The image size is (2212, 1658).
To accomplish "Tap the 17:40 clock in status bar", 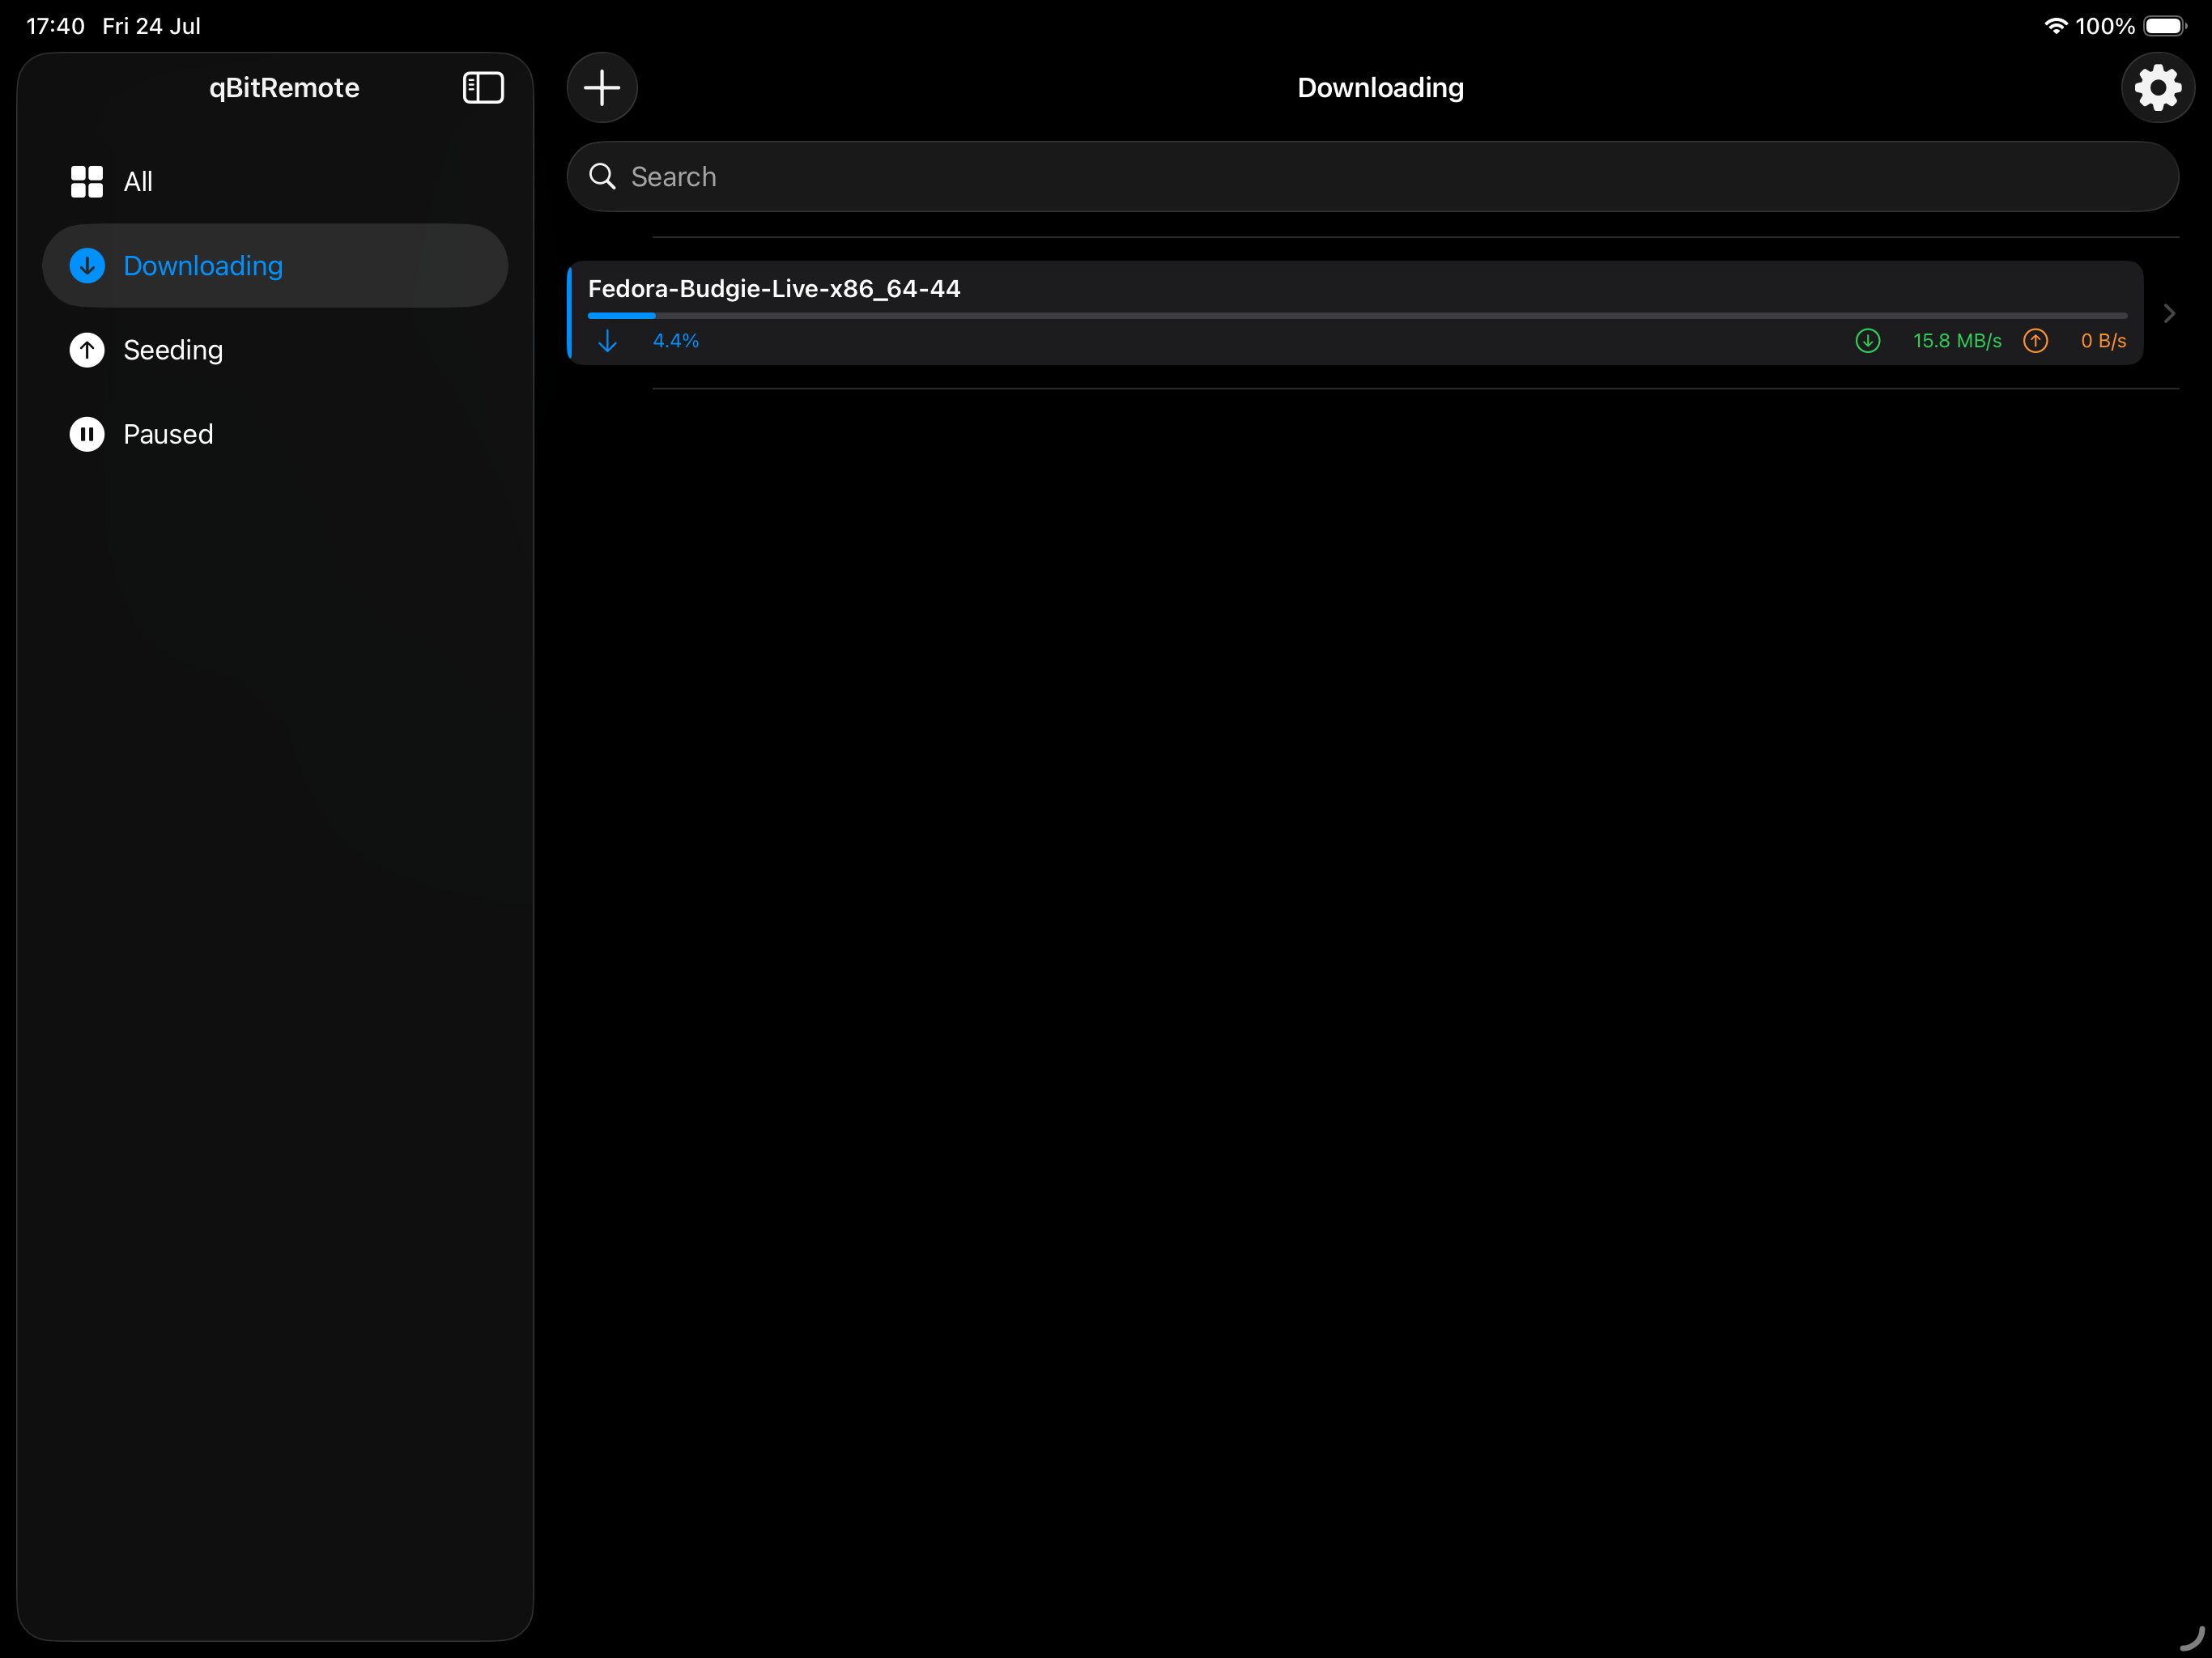I will (55, 26).
